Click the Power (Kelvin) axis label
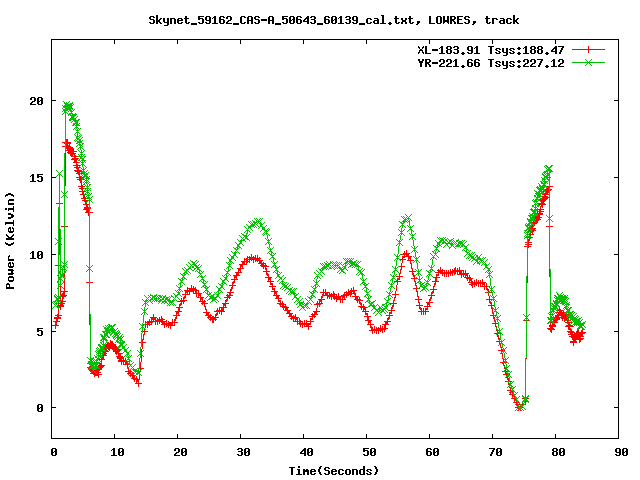Viewport: 640px width, 480px height. click(10, 241)
